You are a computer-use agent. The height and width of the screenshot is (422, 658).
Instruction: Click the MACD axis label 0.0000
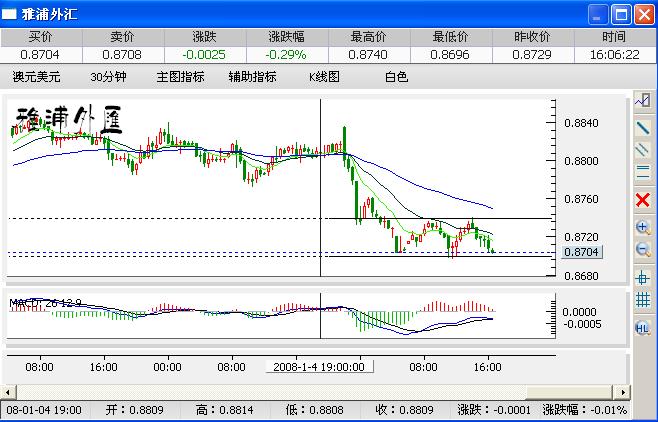[x=579, y=312]
